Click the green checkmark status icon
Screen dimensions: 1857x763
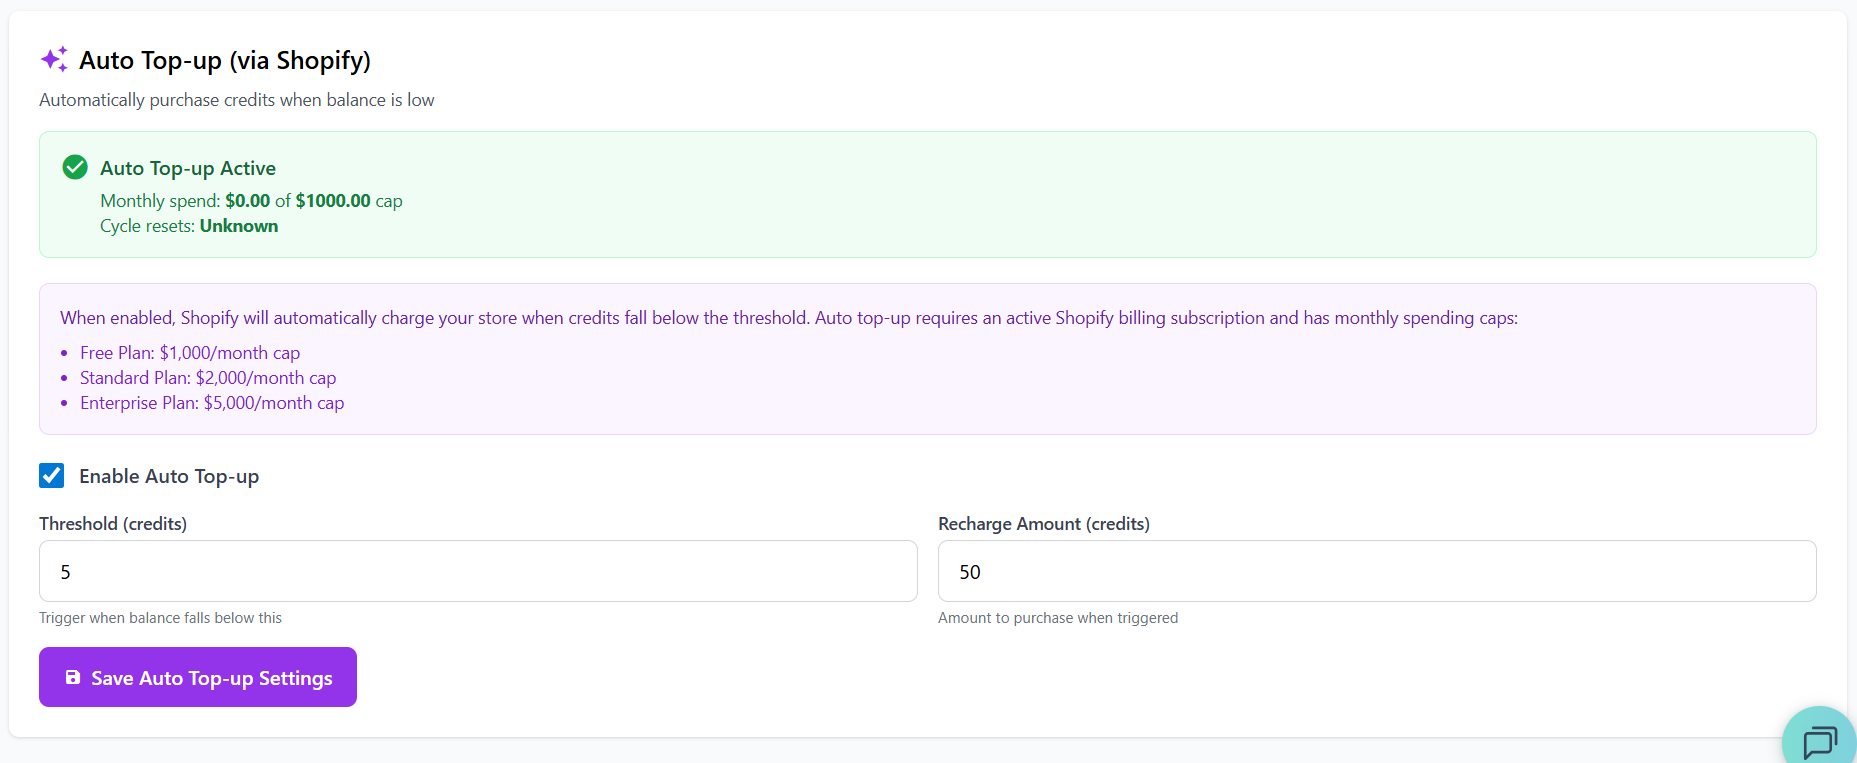click(x=75, y=167)
